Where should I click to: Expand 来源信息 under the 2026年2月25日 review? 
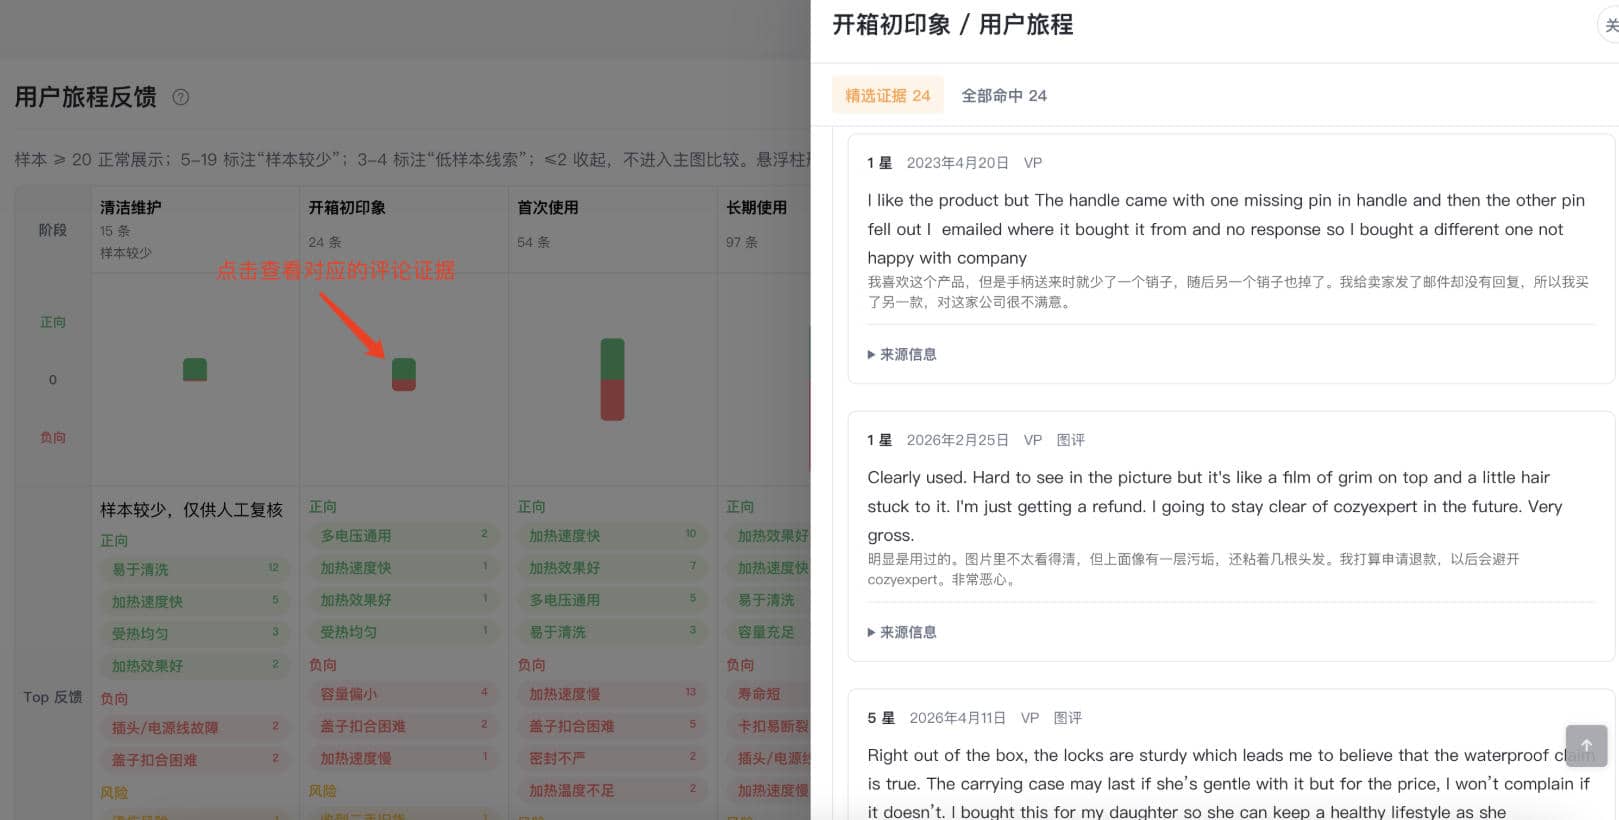click(902, 632)
